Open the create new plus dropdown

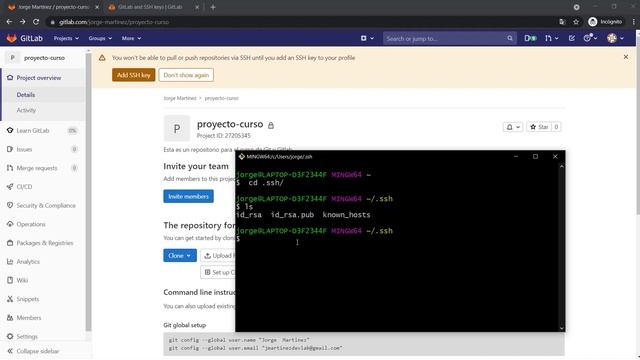click(367, 38)
